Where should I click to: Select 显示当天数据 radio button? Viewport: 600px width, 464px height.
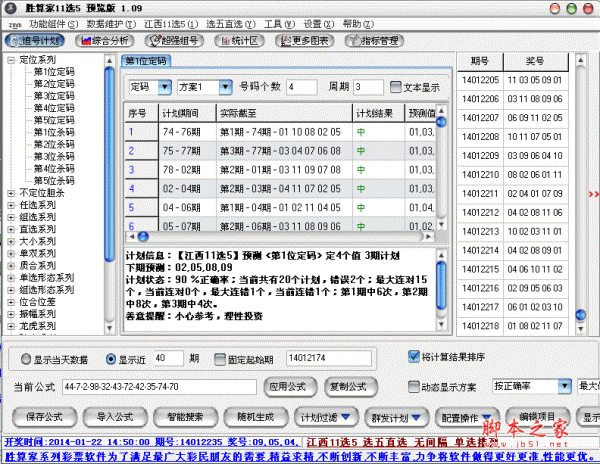(x=26, y=359)
